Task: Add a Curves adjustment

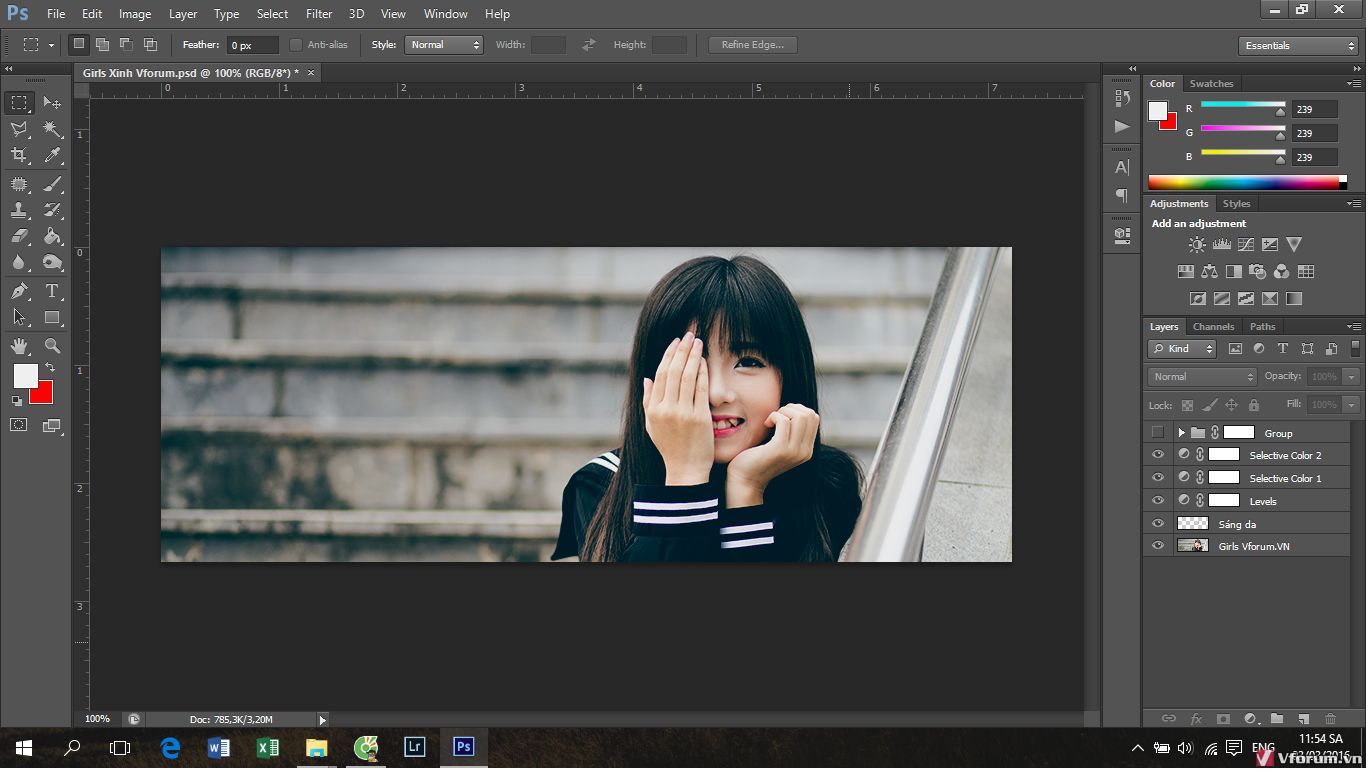Action: [1246, 244]
